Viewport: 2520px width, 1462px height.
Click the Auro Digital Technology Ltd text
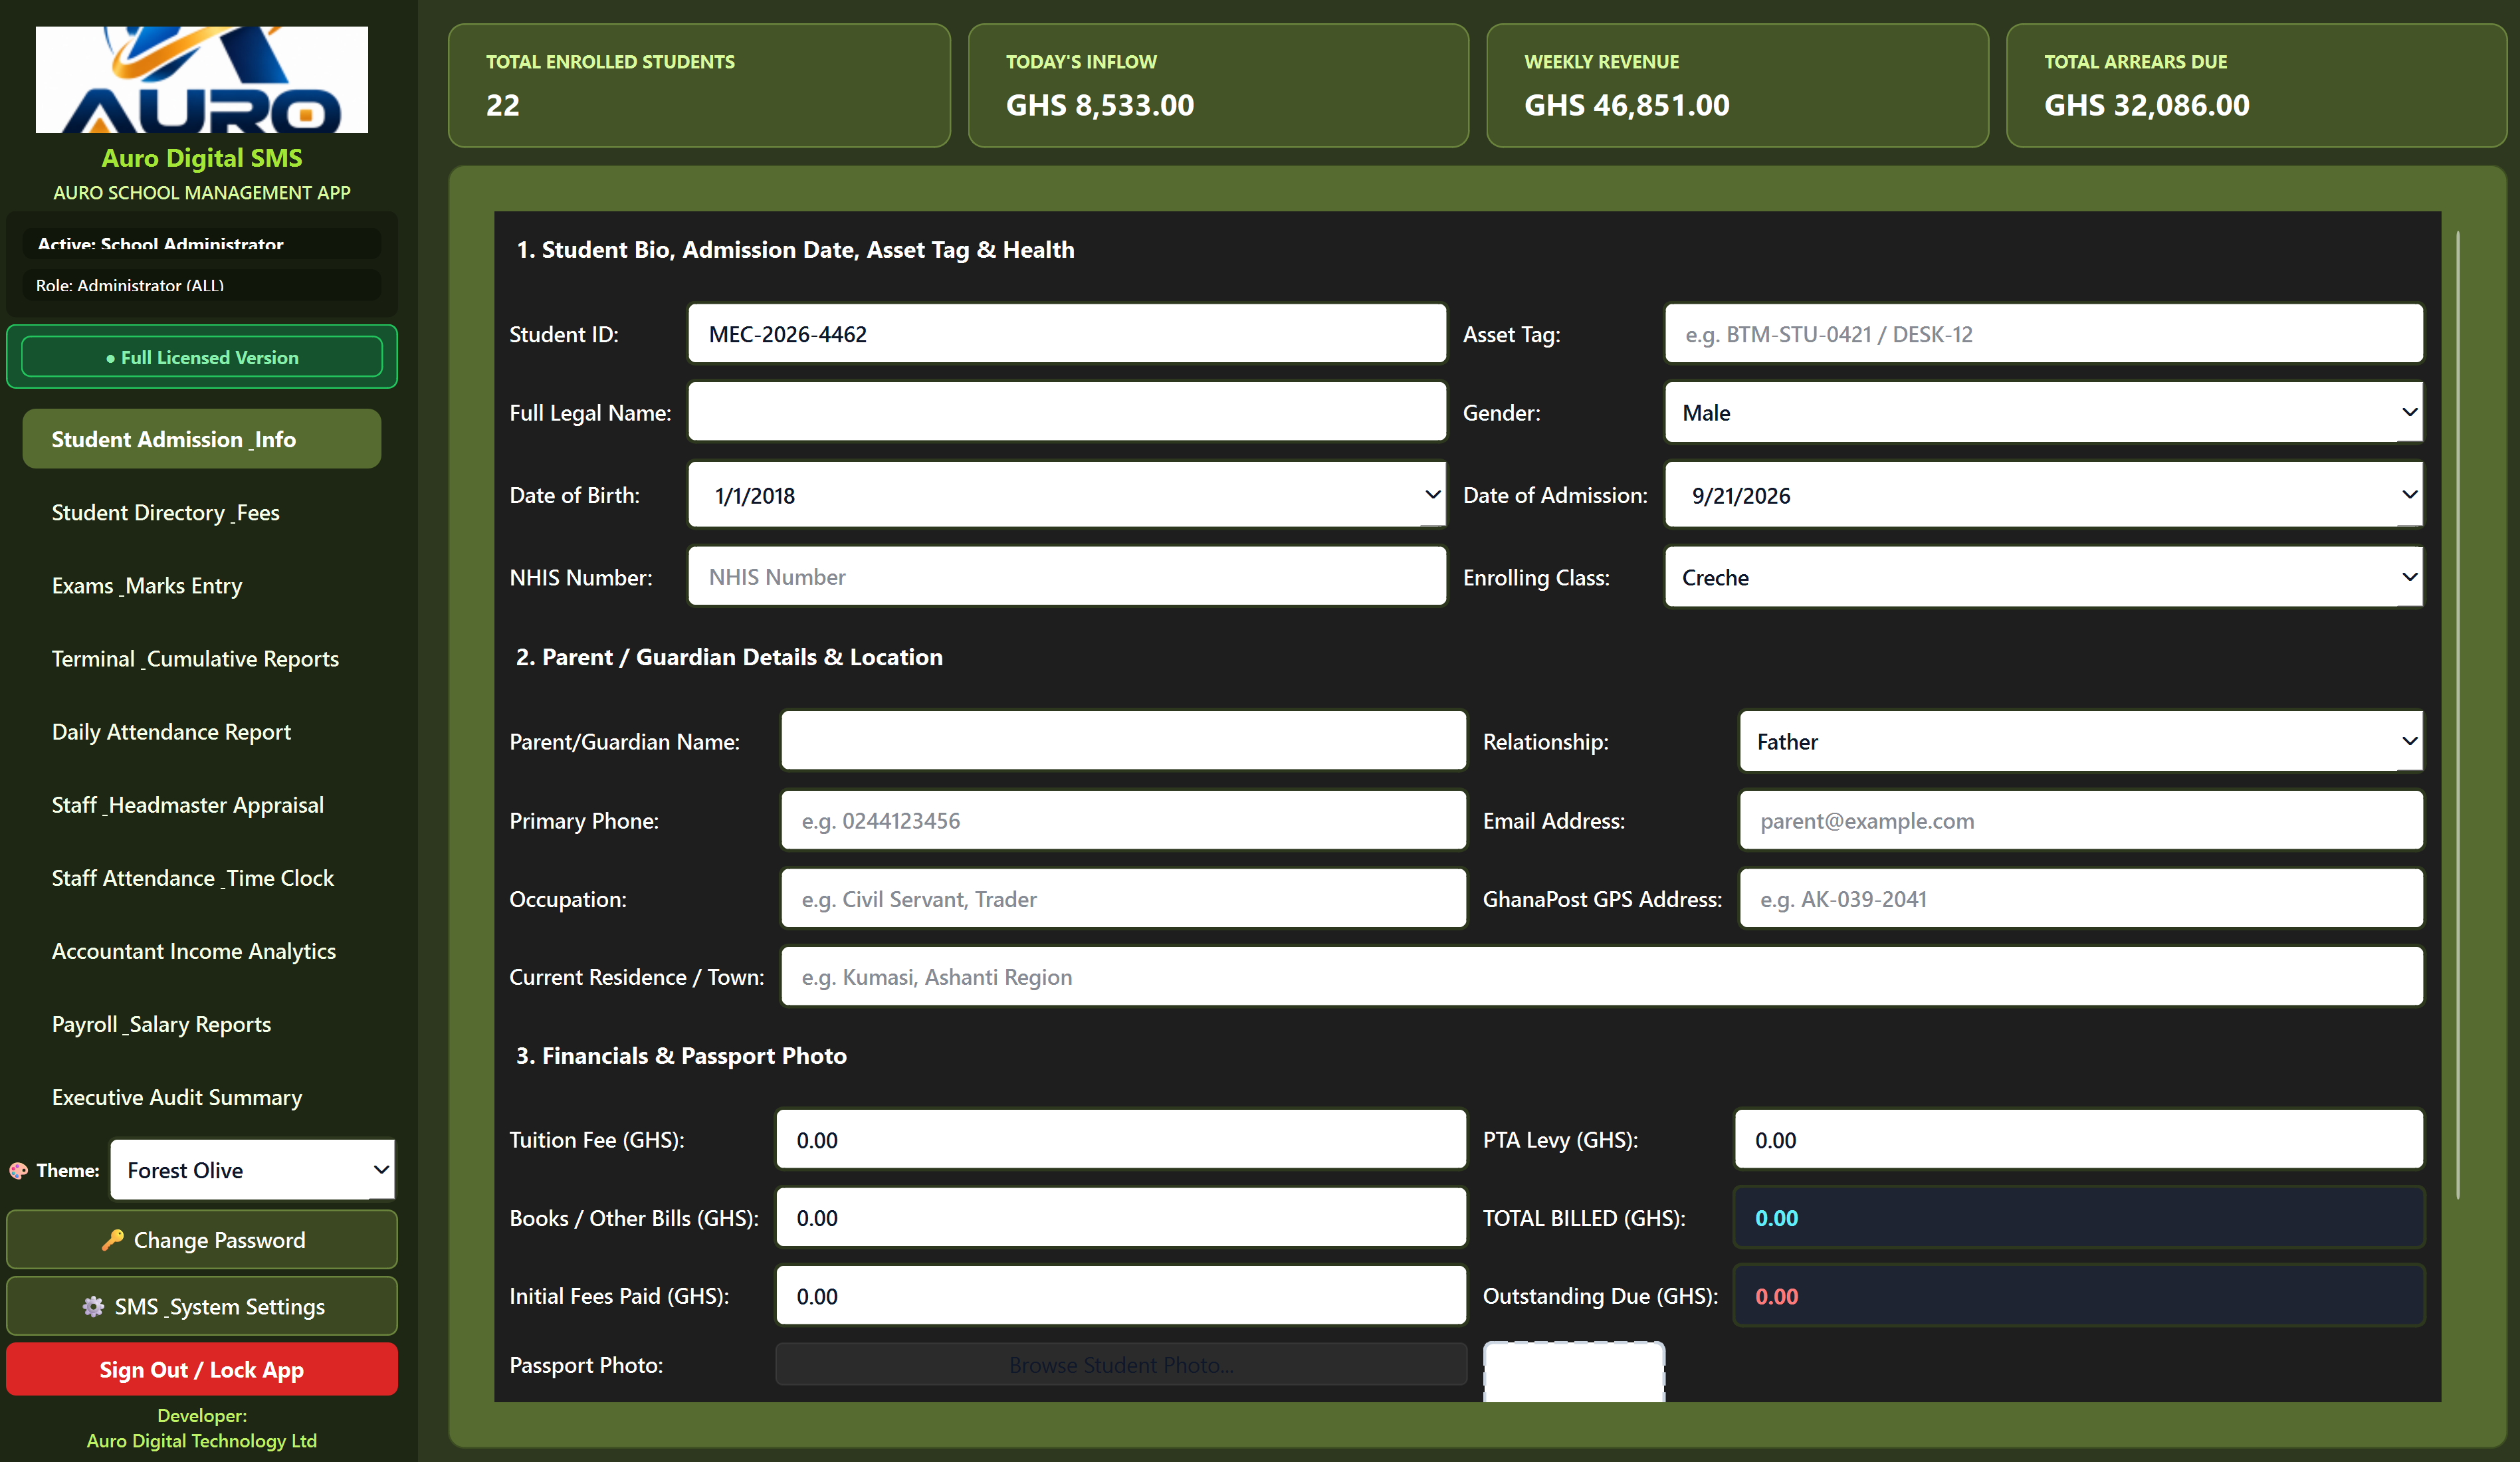coord(202,1440)
